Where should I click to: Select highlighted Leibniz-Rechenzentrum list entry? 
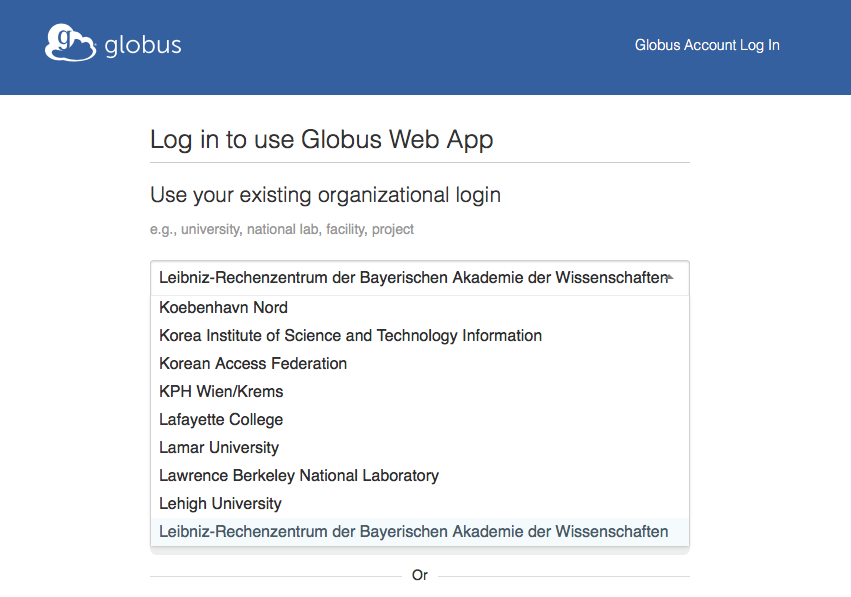coord(413,532)
